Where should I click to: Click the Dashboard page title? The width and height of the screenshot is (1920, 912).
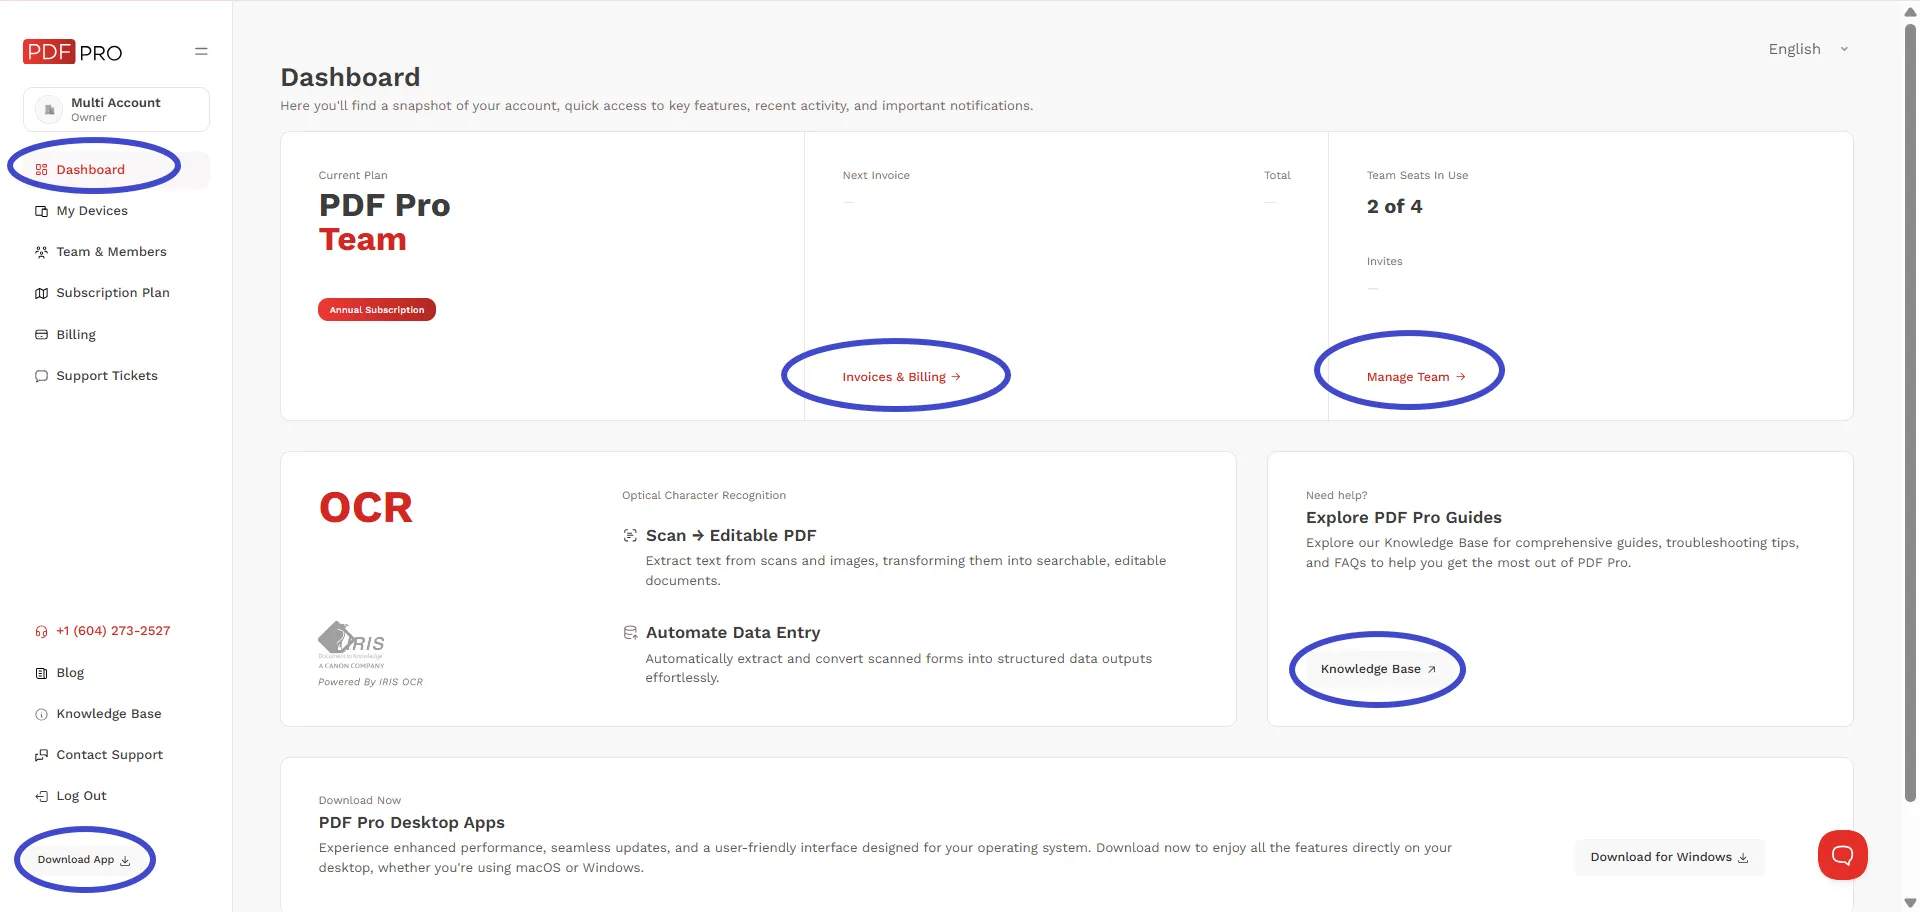(350, 77)
